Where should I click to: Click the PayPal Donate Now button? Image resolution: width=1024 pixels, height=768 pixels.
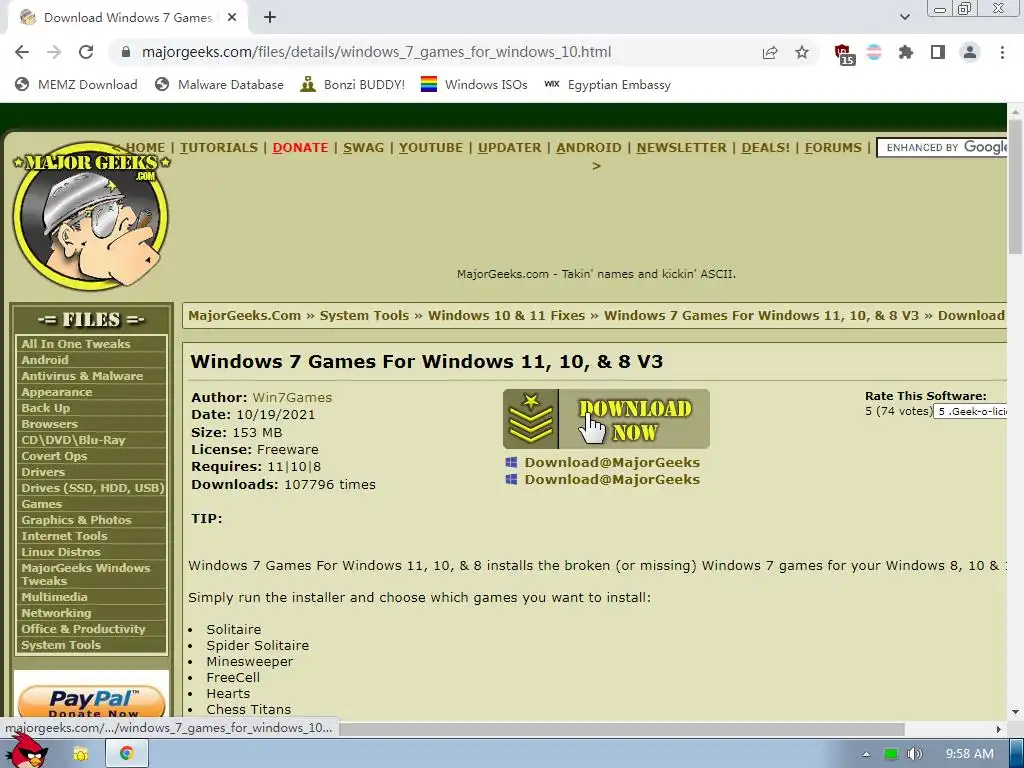coord(91,701)
